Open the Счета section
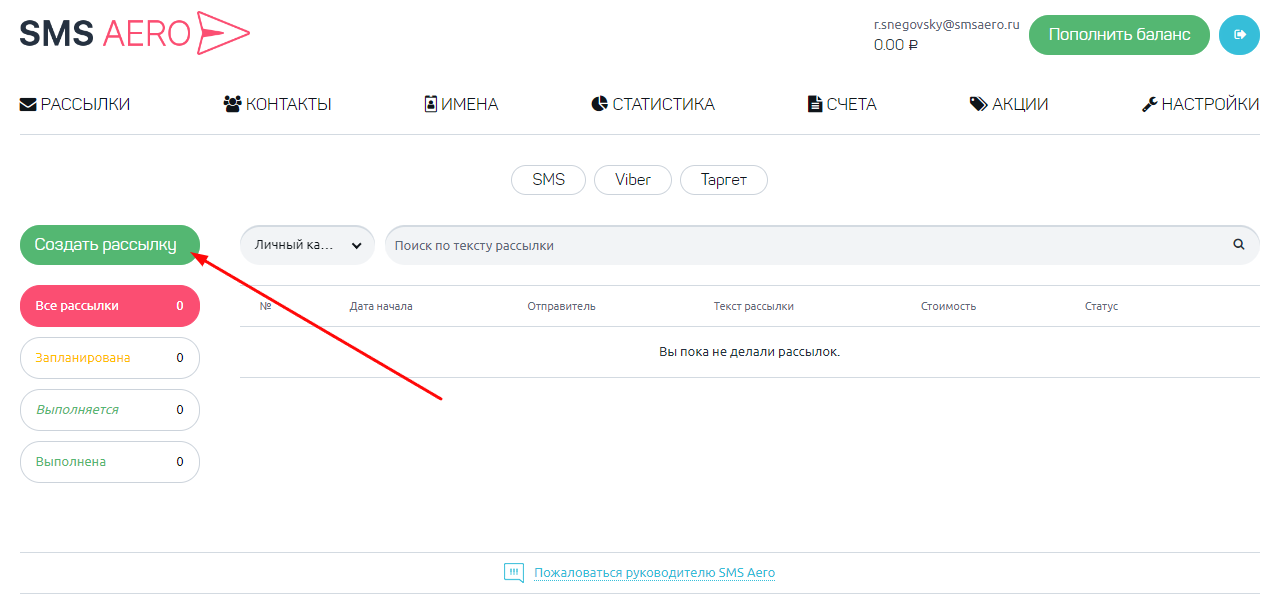 coord(842,104)
